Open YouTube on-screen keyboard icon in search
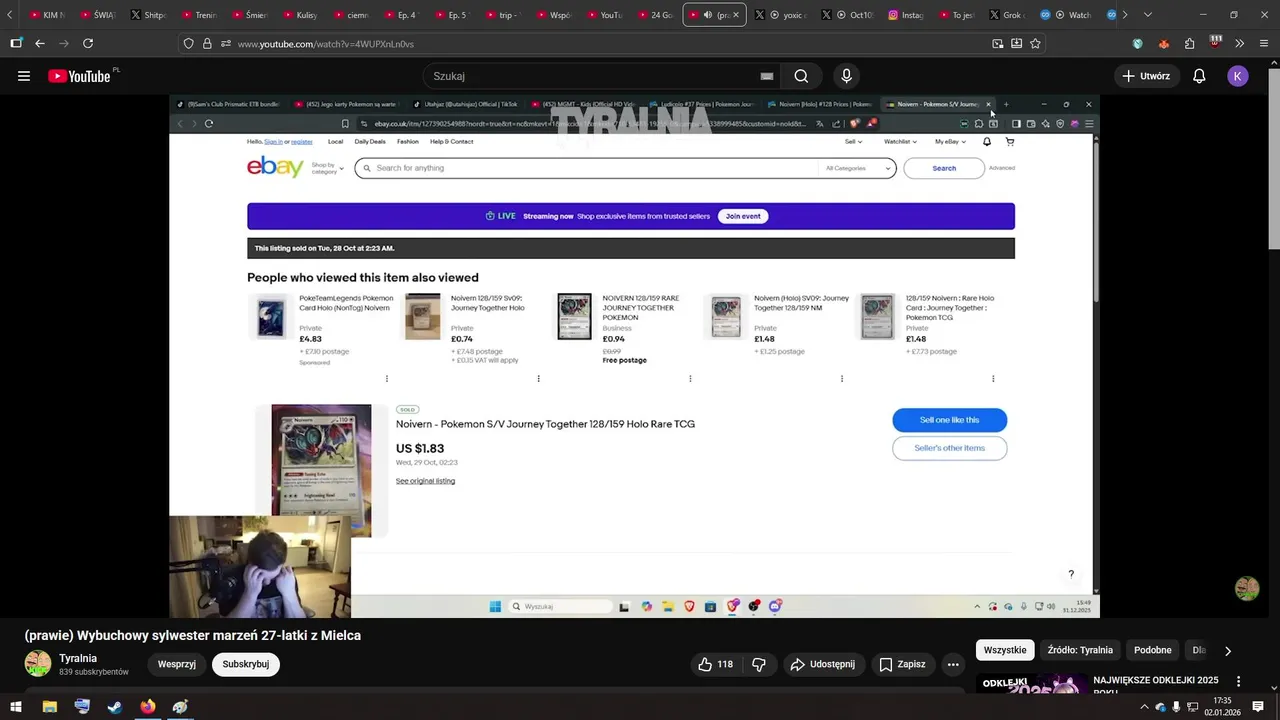Image resolution: width=1280 pixels, height=720 pixels. coord(767,76)
